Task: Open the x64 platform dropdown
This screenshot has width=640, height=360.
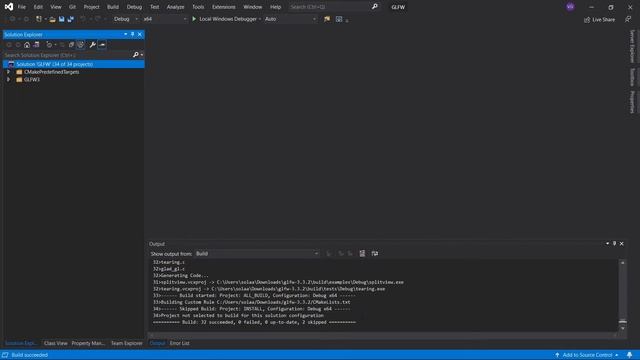Action: tap(164, 19)
